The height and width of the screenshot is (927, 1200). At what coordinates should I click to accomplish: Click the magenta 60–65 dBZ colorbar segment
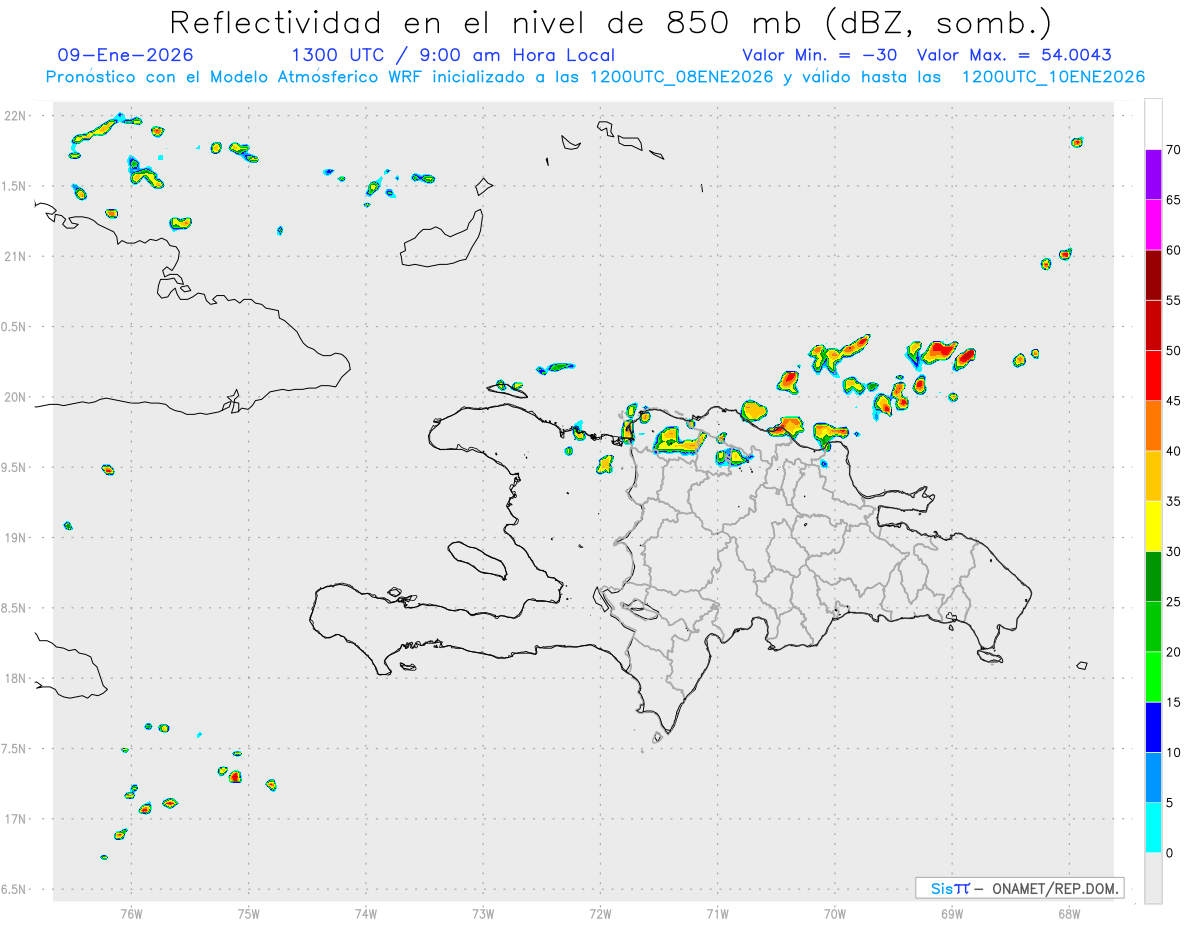pyautogui.click(x=1153, y=225)
